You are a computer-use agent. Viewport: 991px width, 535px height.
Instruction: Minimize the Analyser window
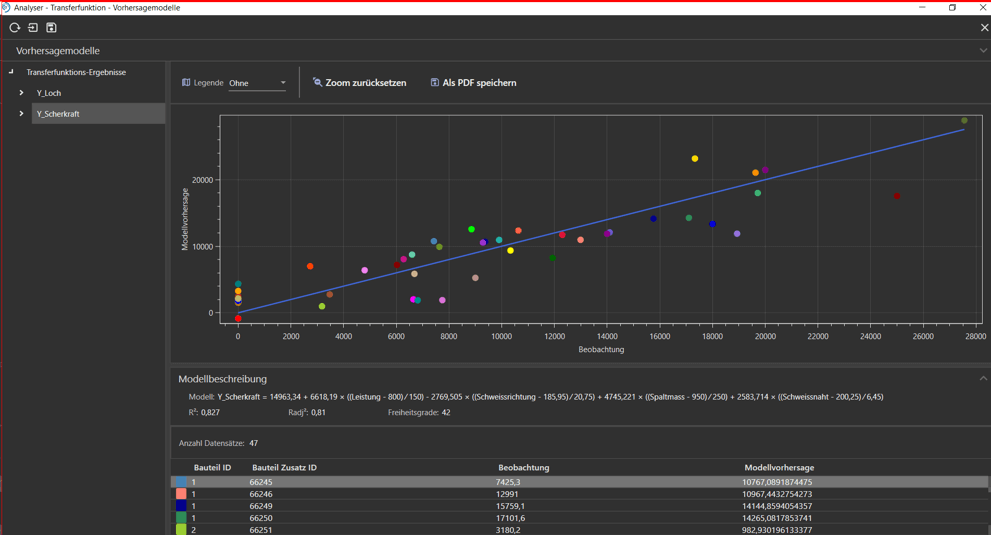(x=923, y=8)
